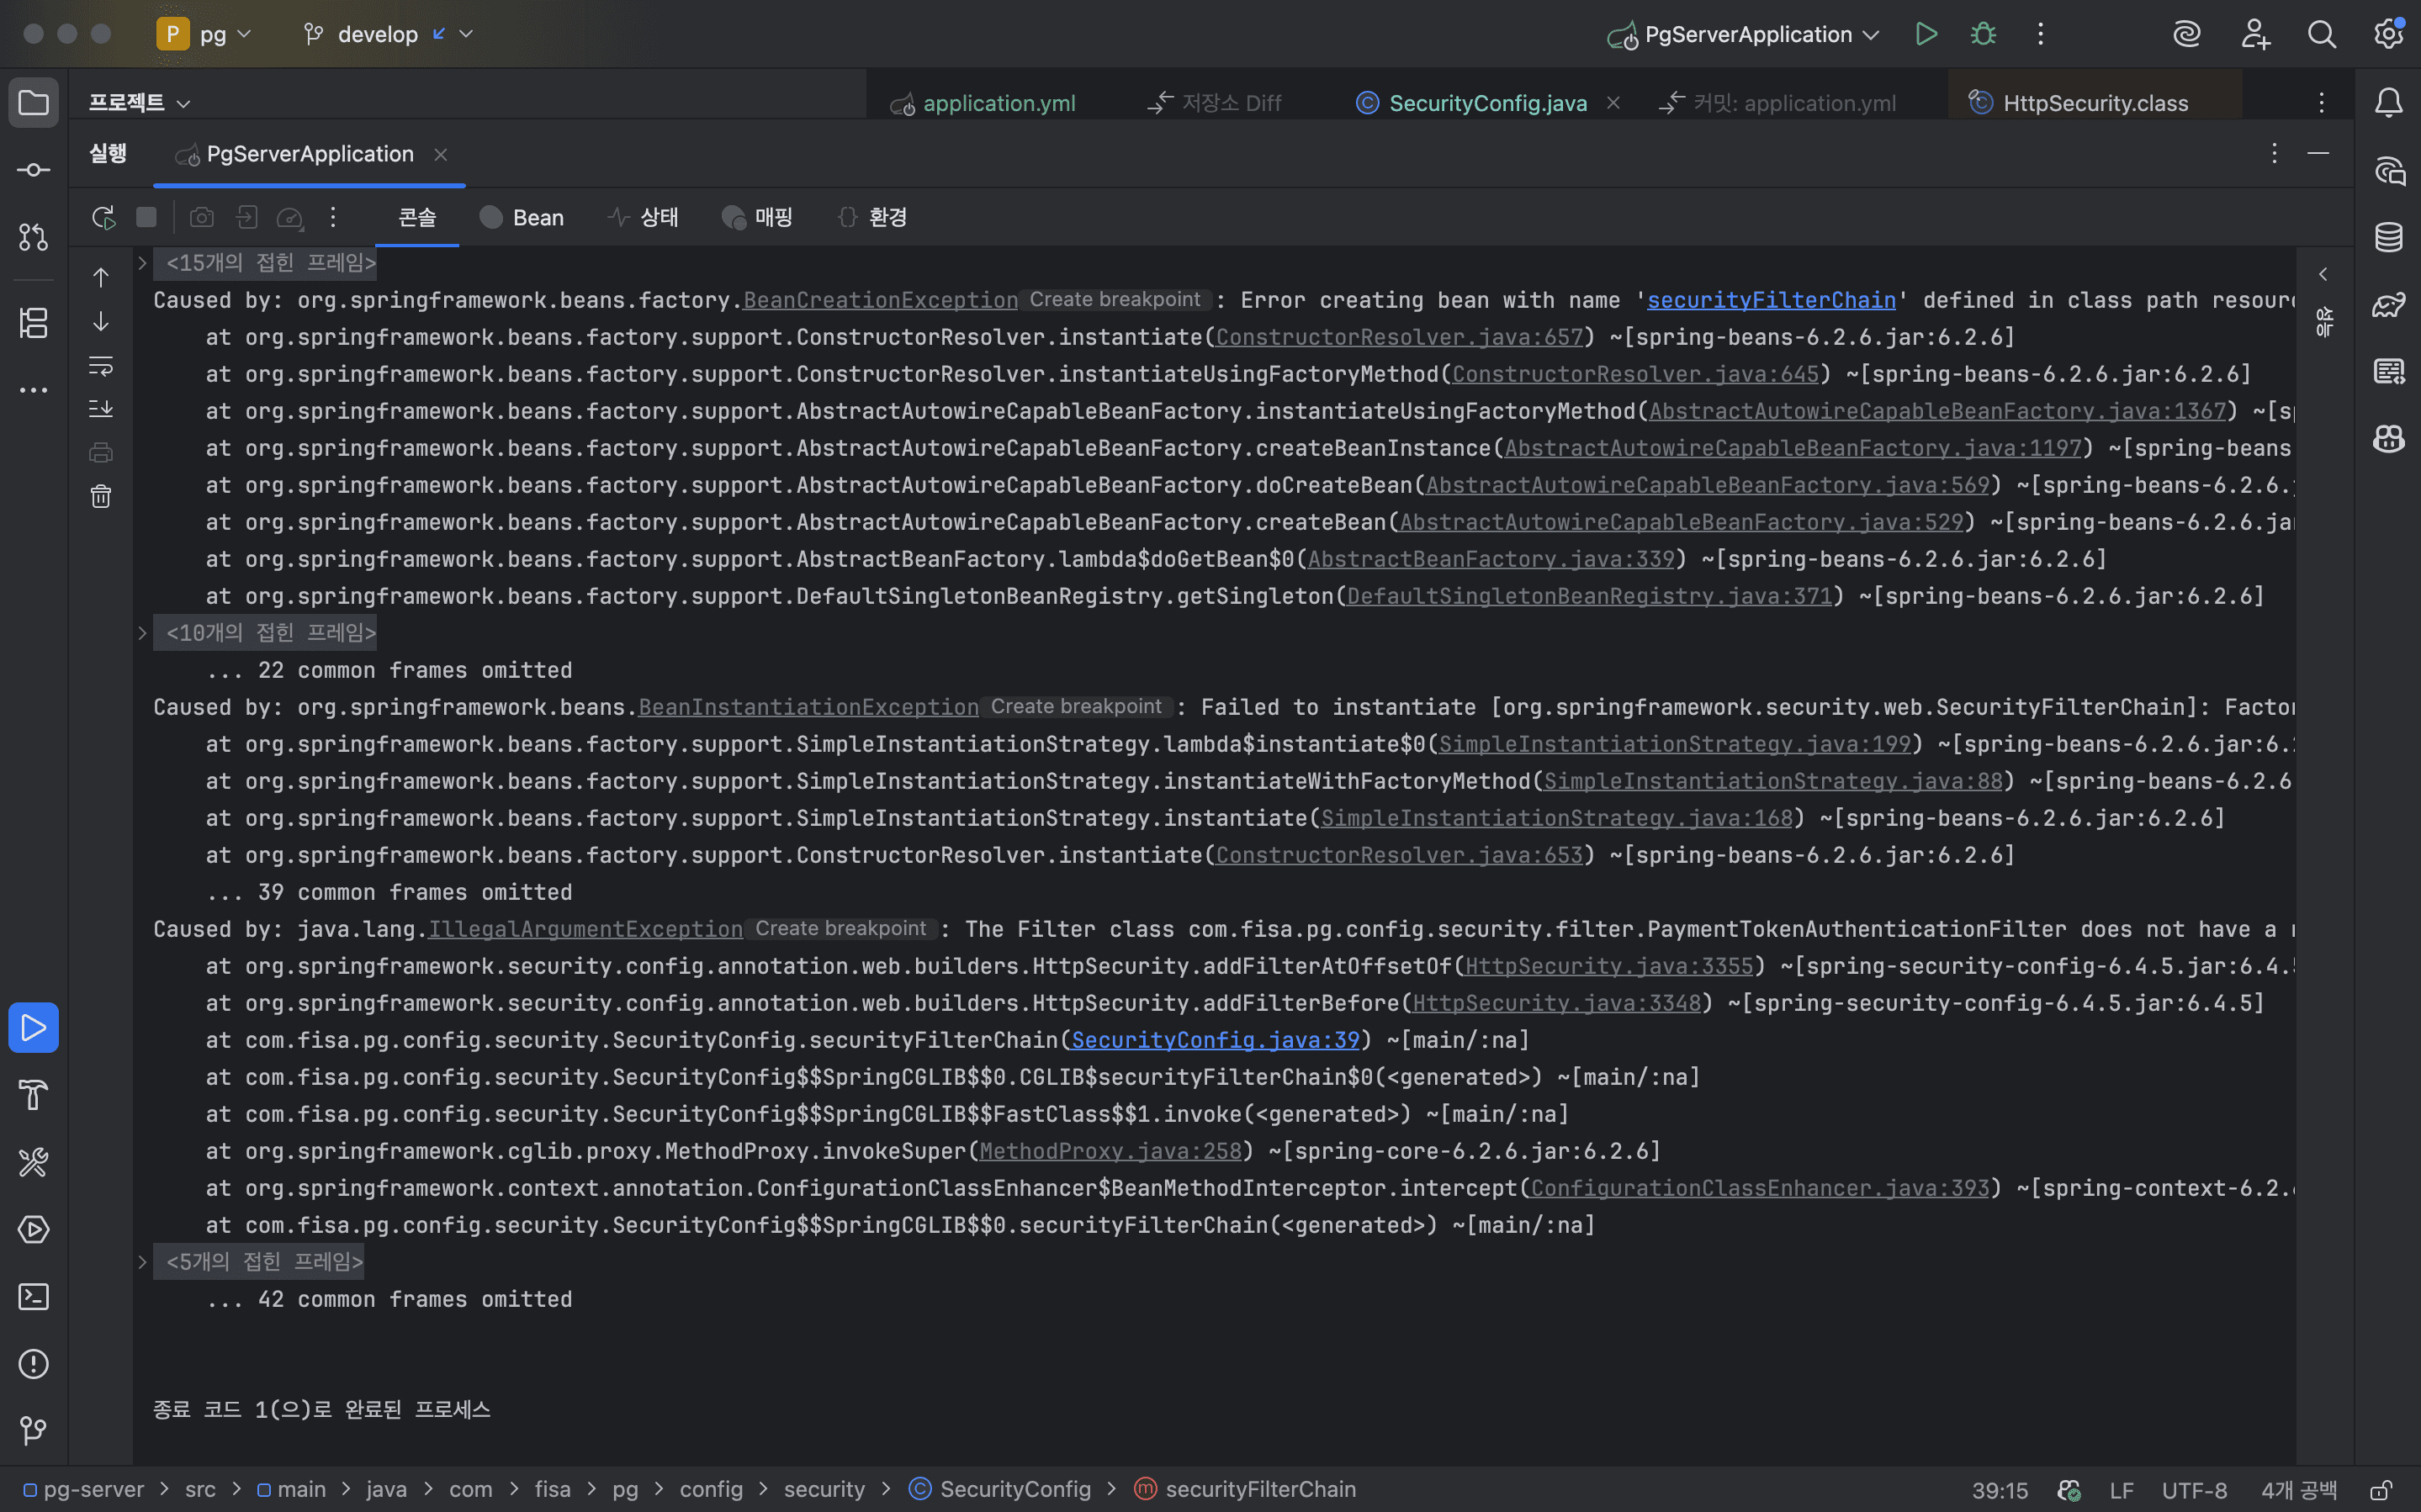
Task: Open the Commit tool window
Action: 33,170
